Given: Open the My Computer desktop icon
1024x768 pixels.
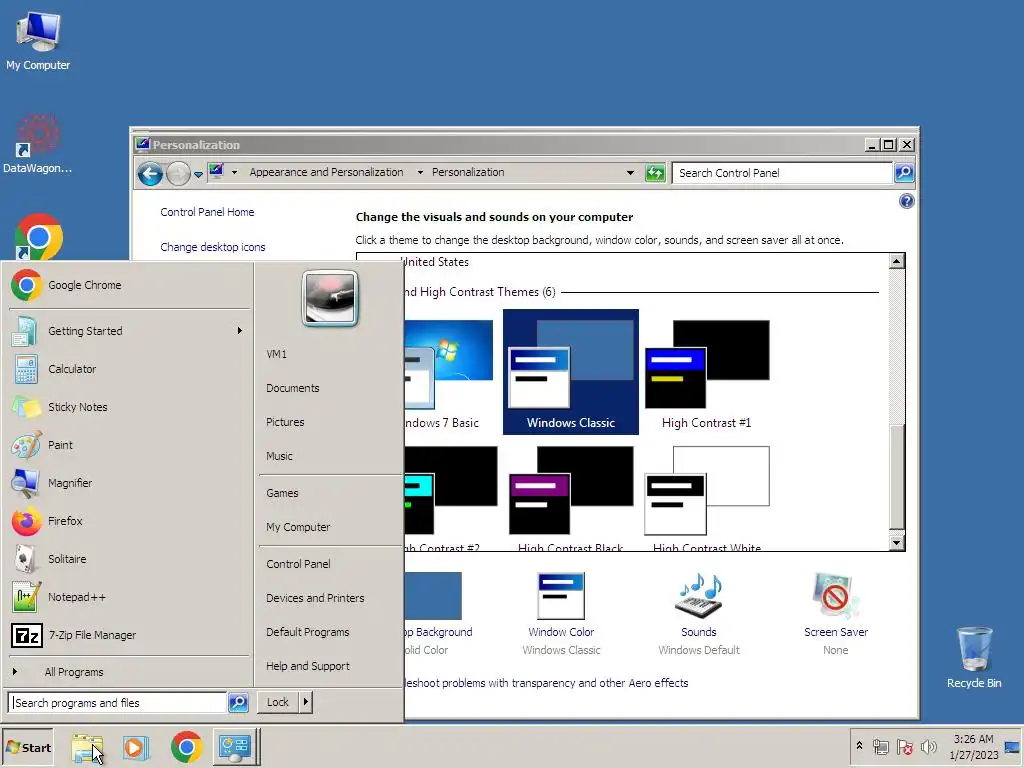Looking at the screenshot, I should (x=38, y=40).
